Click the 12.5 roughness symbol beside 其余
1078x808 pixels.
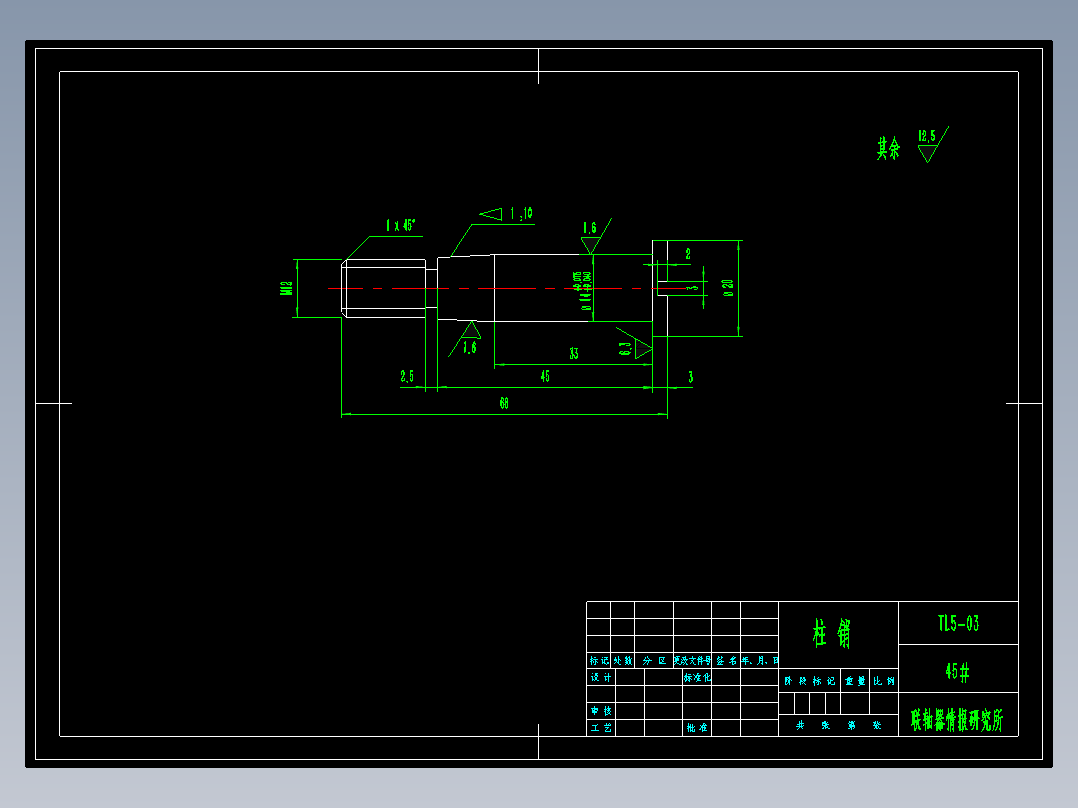coord(933,144)
